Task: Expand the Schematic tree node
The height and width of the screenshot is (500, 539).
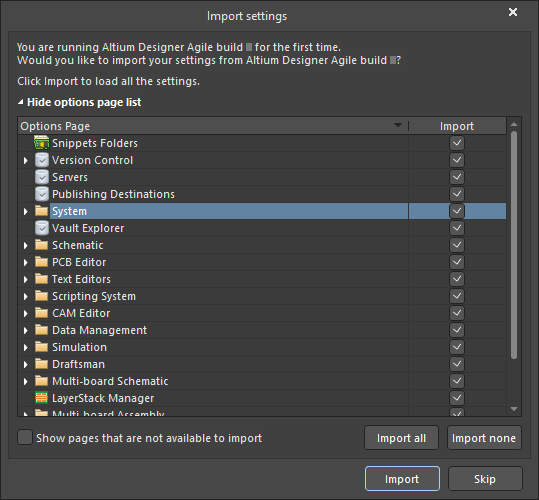Action: (25, 245)
